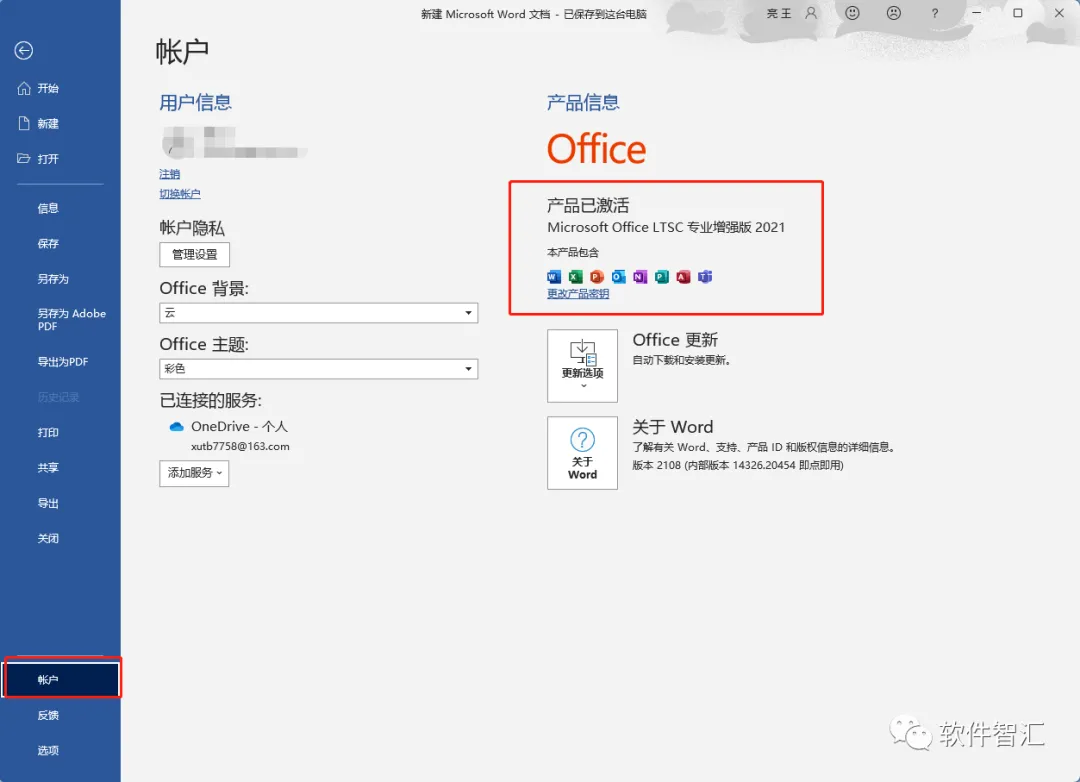
Task: Click the Outlook product icon
Action: [x=619, y=277]
